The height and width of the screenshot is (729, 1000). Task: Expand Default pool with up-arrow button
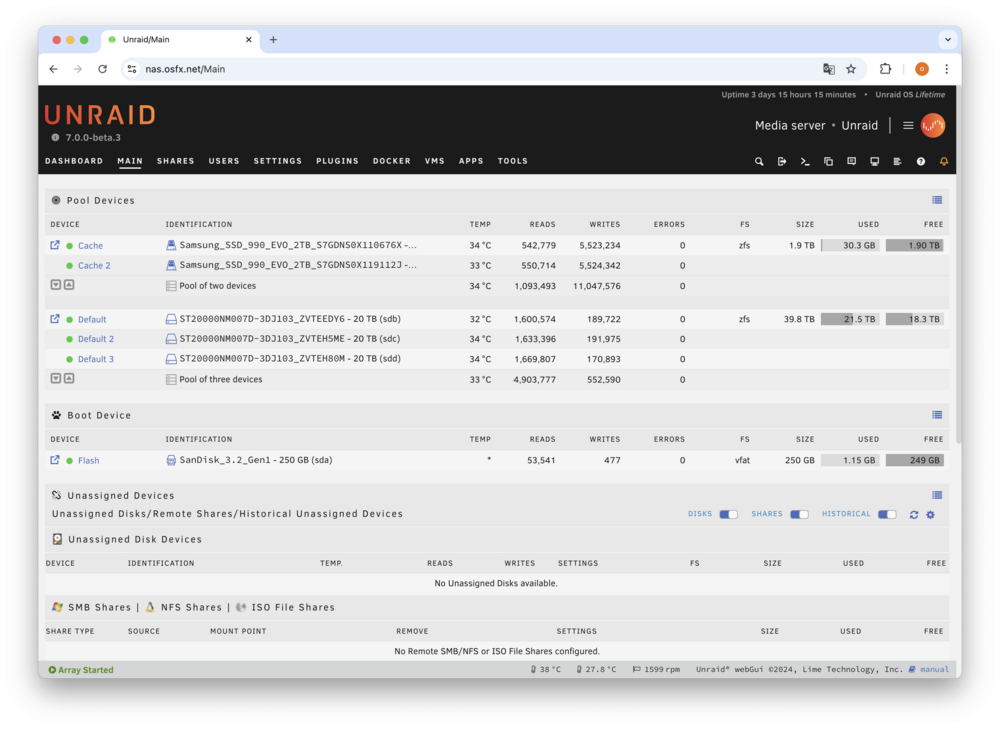click(x=69, y=379)
